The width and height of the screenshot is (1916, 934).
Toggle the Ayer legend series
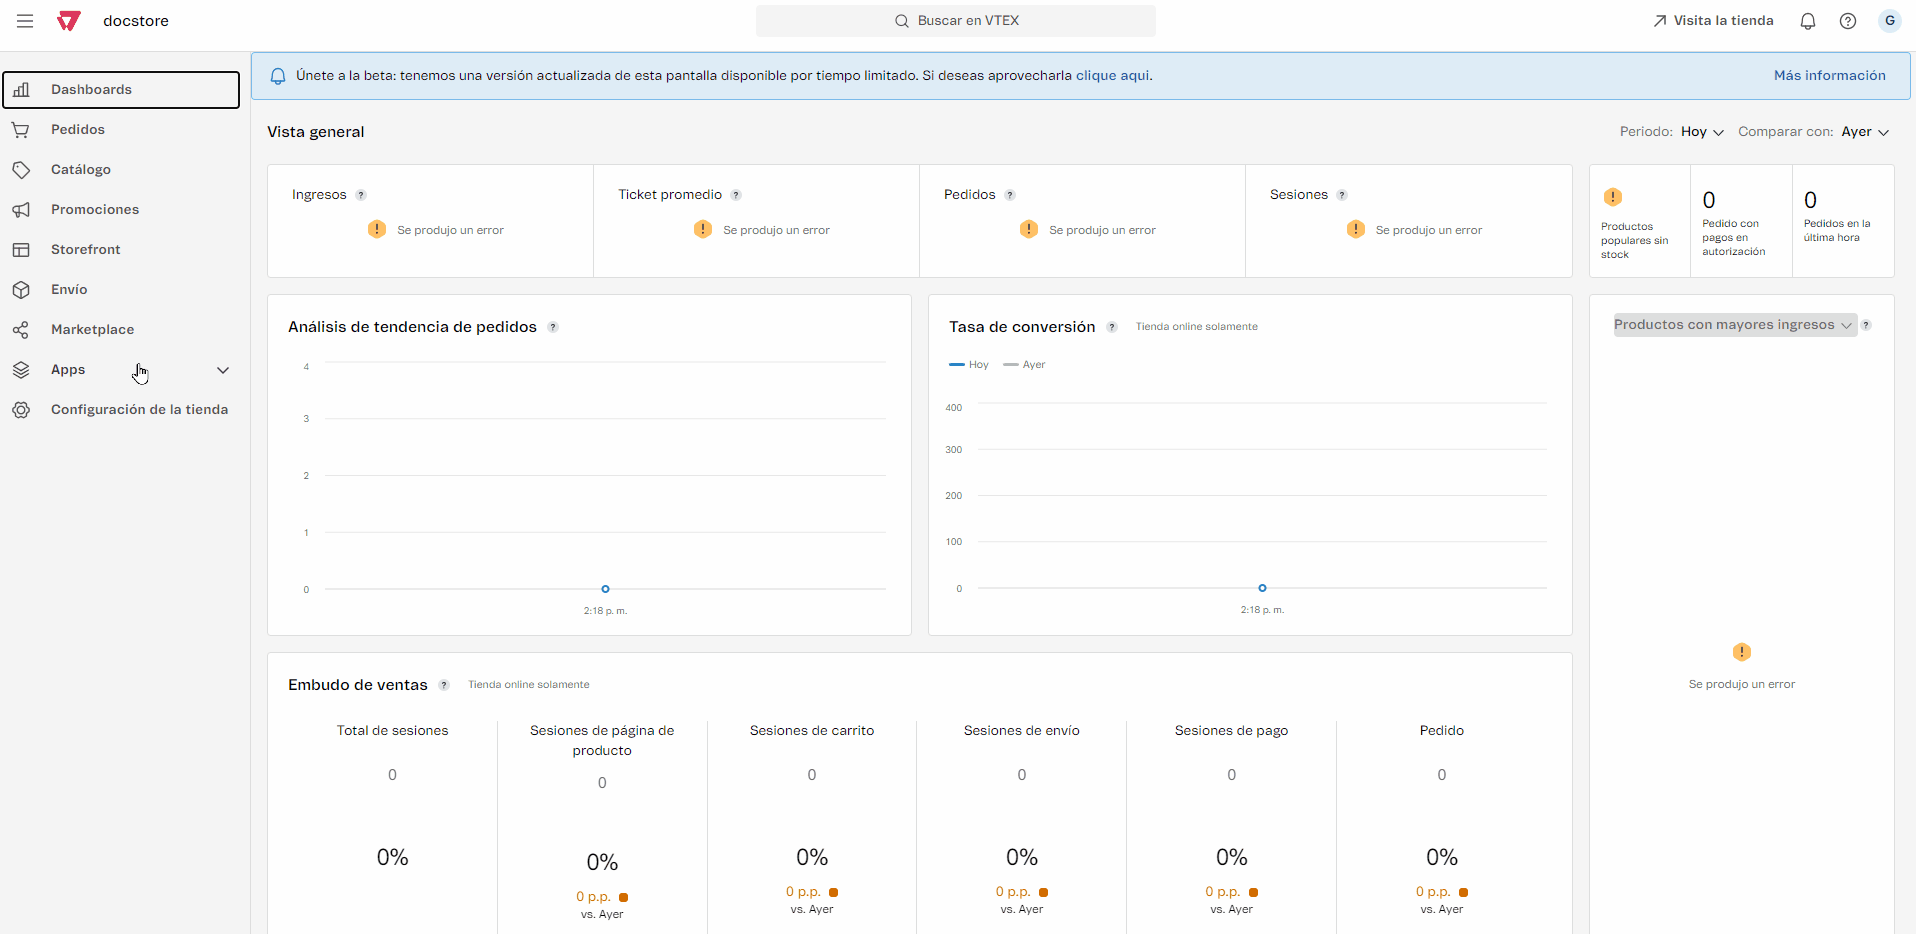click(1025, 365)
